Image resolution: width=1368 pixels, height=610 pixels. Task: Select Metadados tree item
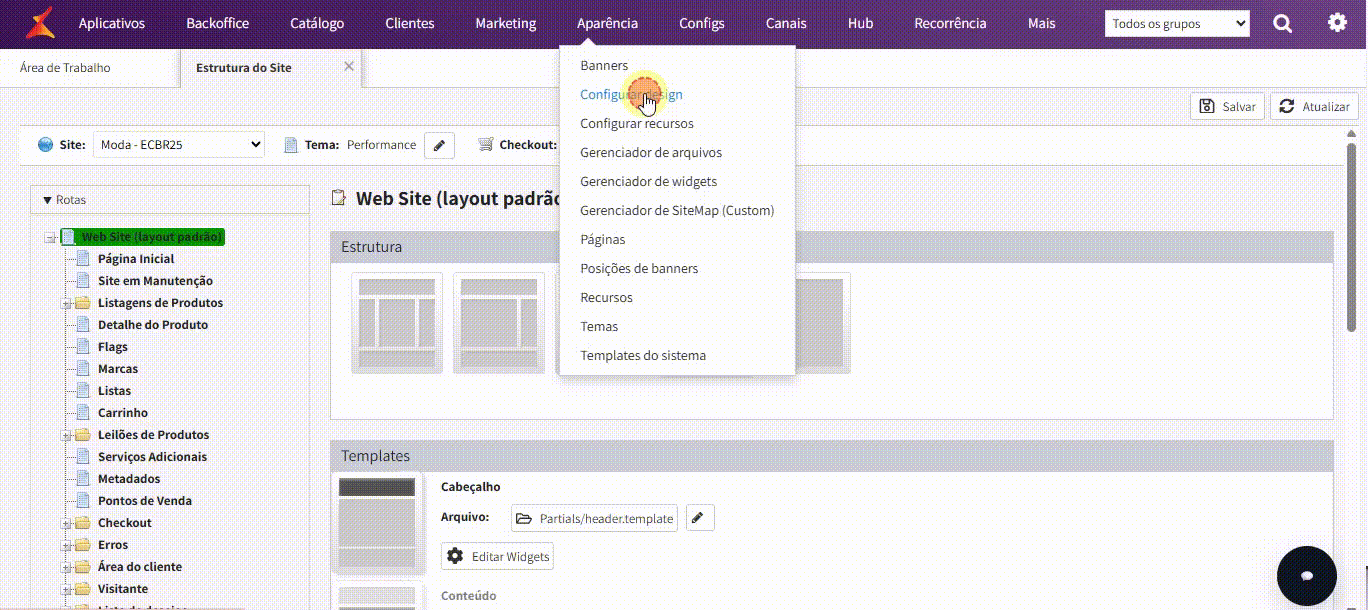129,479
